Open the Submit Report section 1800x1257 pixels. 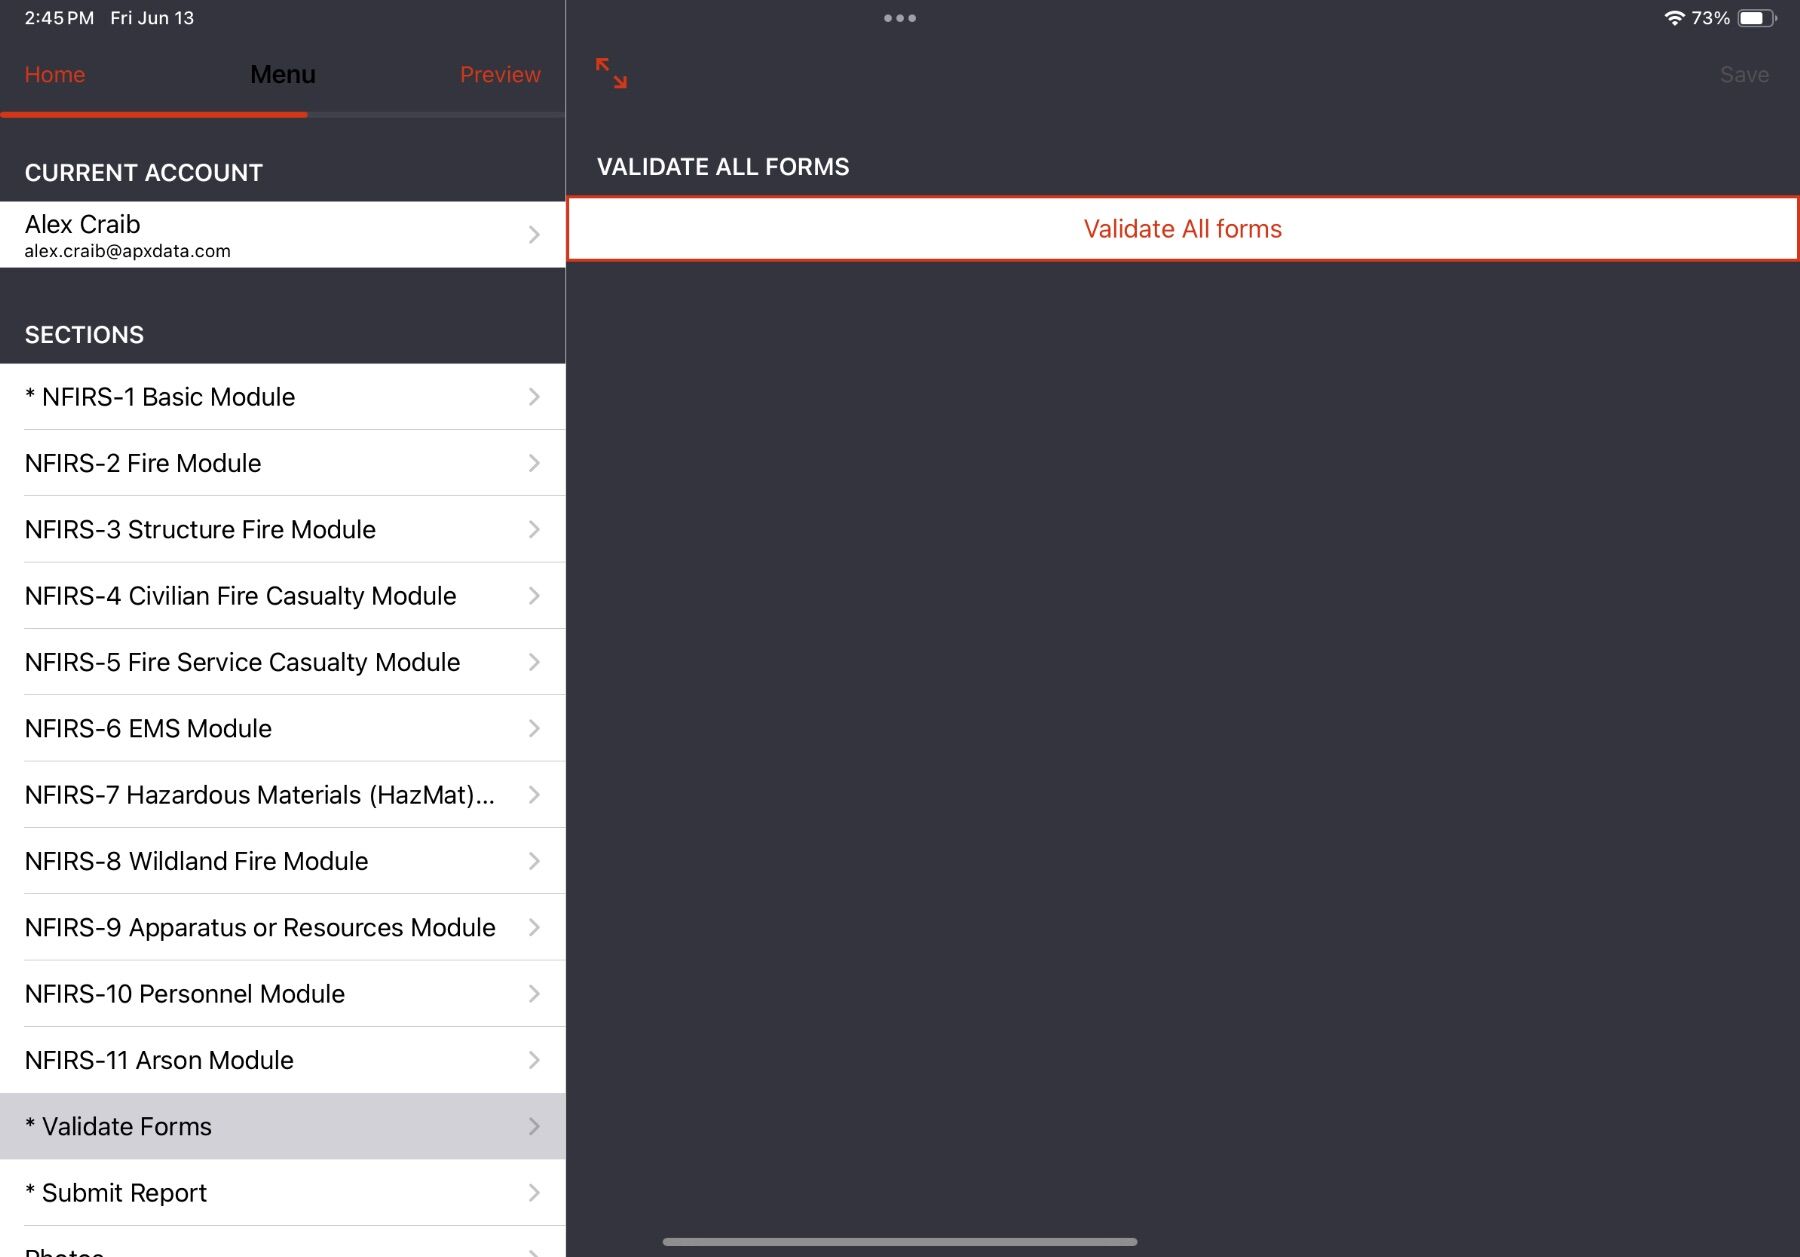pos(283,1192)
